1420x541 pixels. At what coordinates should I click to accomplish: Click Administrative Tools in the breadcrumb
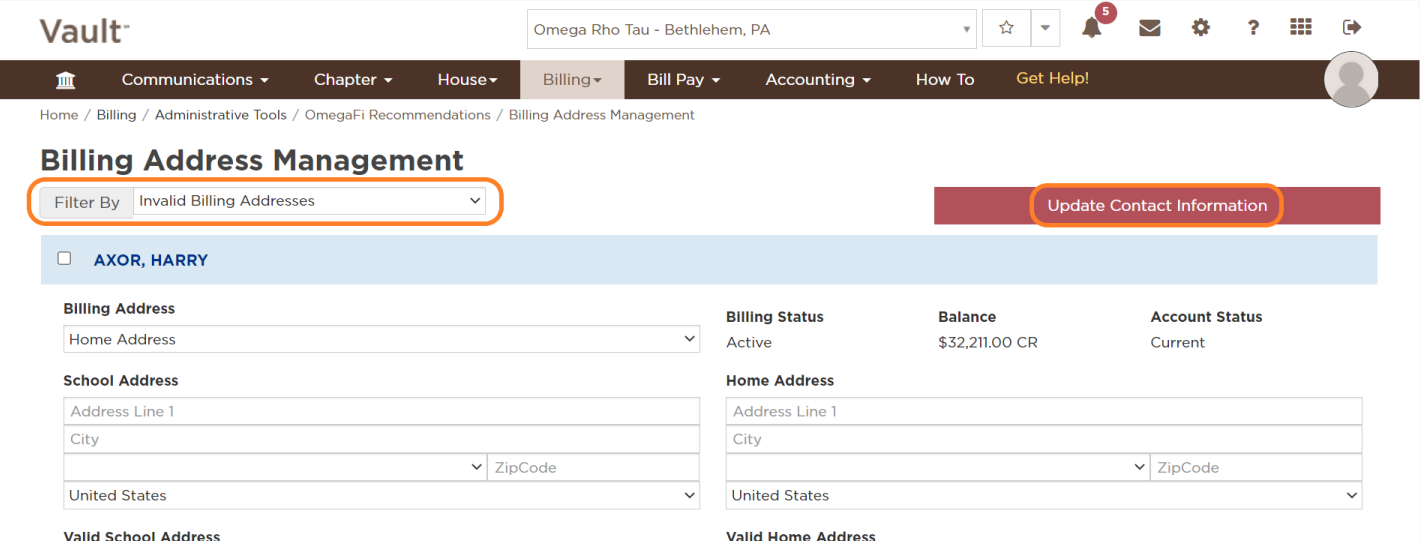[220, 115]
